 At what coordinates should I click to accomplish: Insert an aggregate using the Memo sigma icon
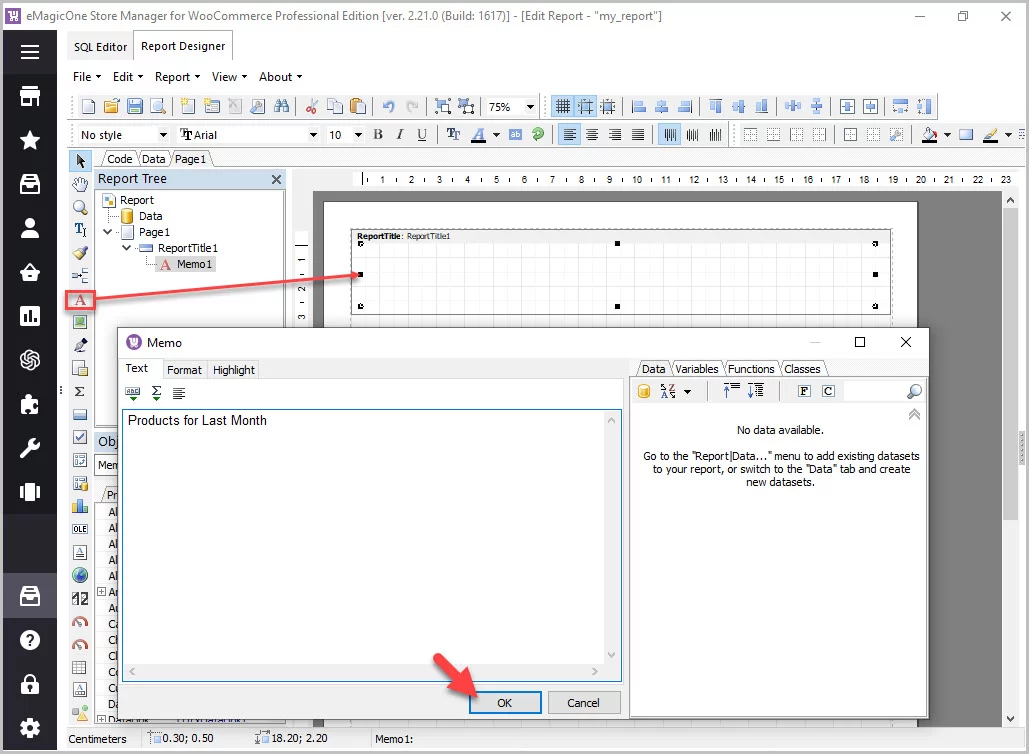(x=156, y=393)
